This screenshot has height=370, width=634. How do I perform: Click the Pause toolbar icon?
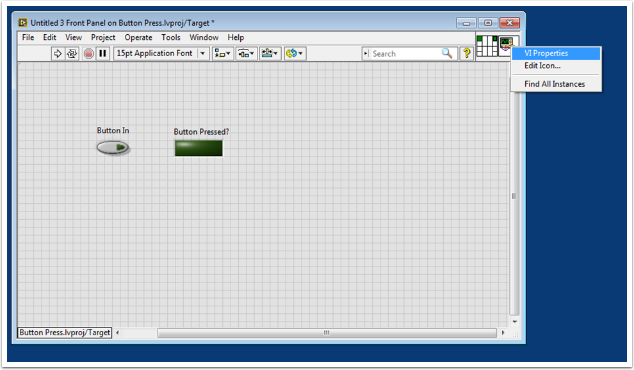click(x=103, y=53)
